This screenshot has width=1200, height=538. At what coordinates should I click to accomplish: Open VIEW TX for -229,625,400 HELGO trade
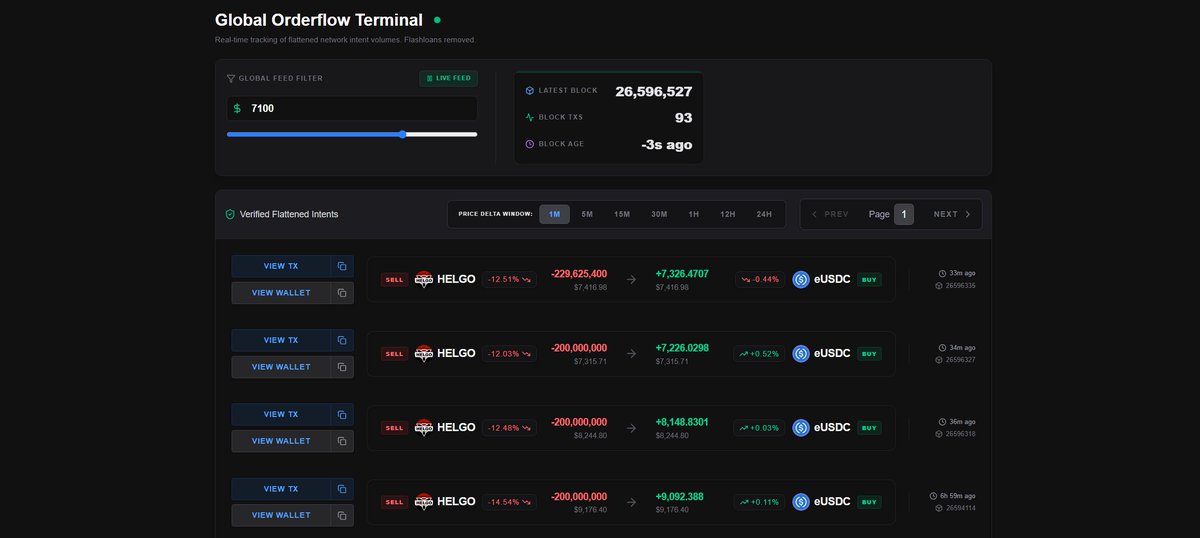tap(280, 266)
